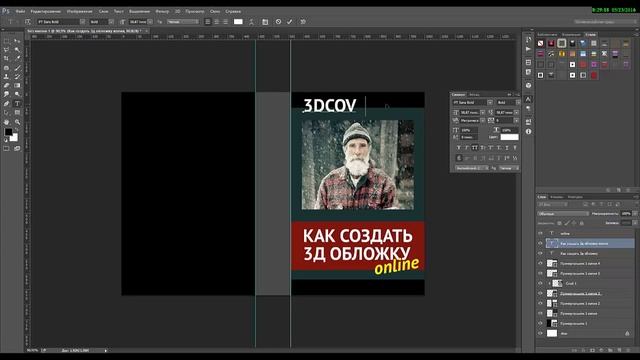Screen dimensions: 640x360
Task: Select the Crop tool
Action: pyautogui.click(x=7, y=59)
